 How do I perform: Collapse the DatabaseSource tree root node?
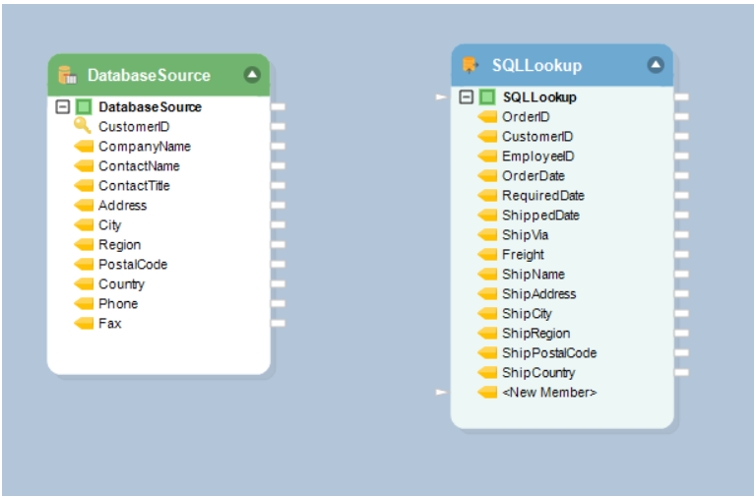(x=63, y=107)
